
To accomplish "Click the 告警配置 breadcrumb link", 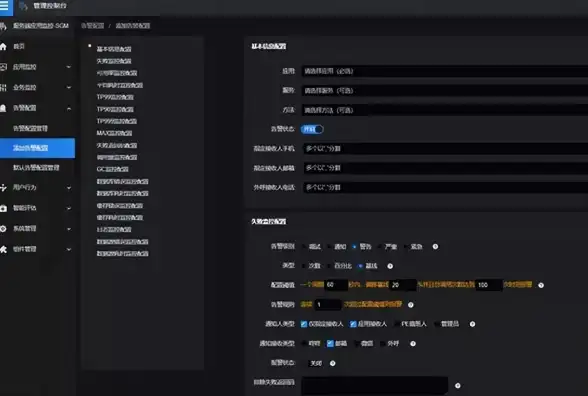I will pyautogui.click(x=92, y=26).
